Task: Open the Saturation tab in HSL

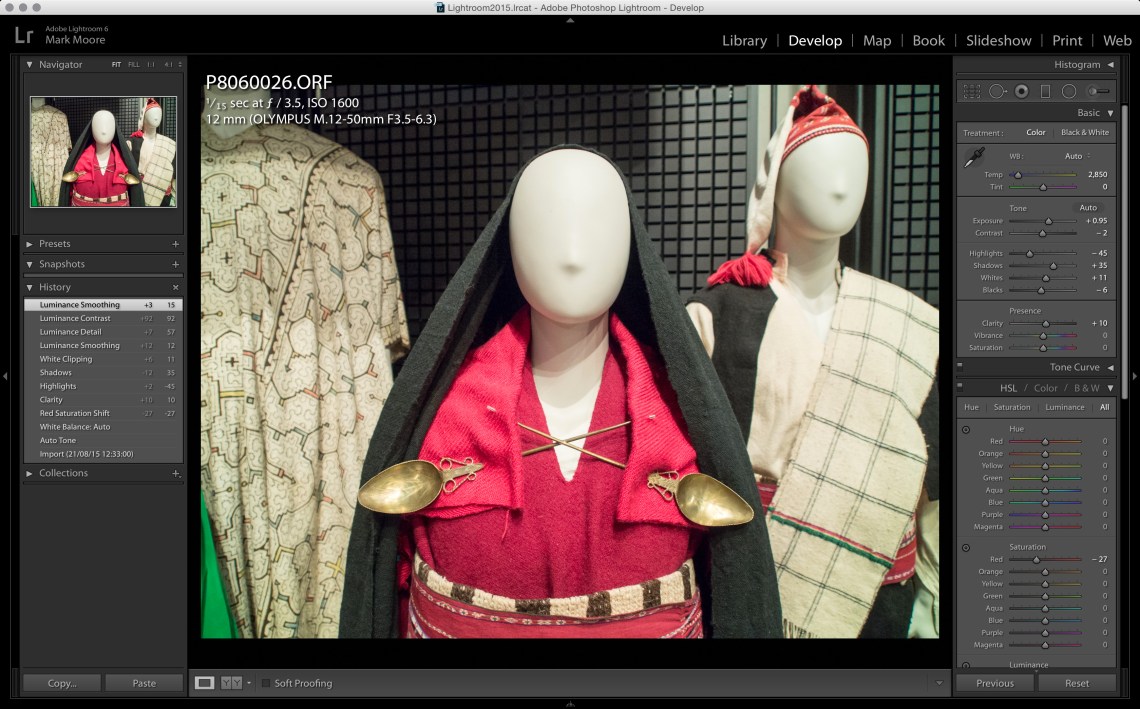Action: (1011, 407)
